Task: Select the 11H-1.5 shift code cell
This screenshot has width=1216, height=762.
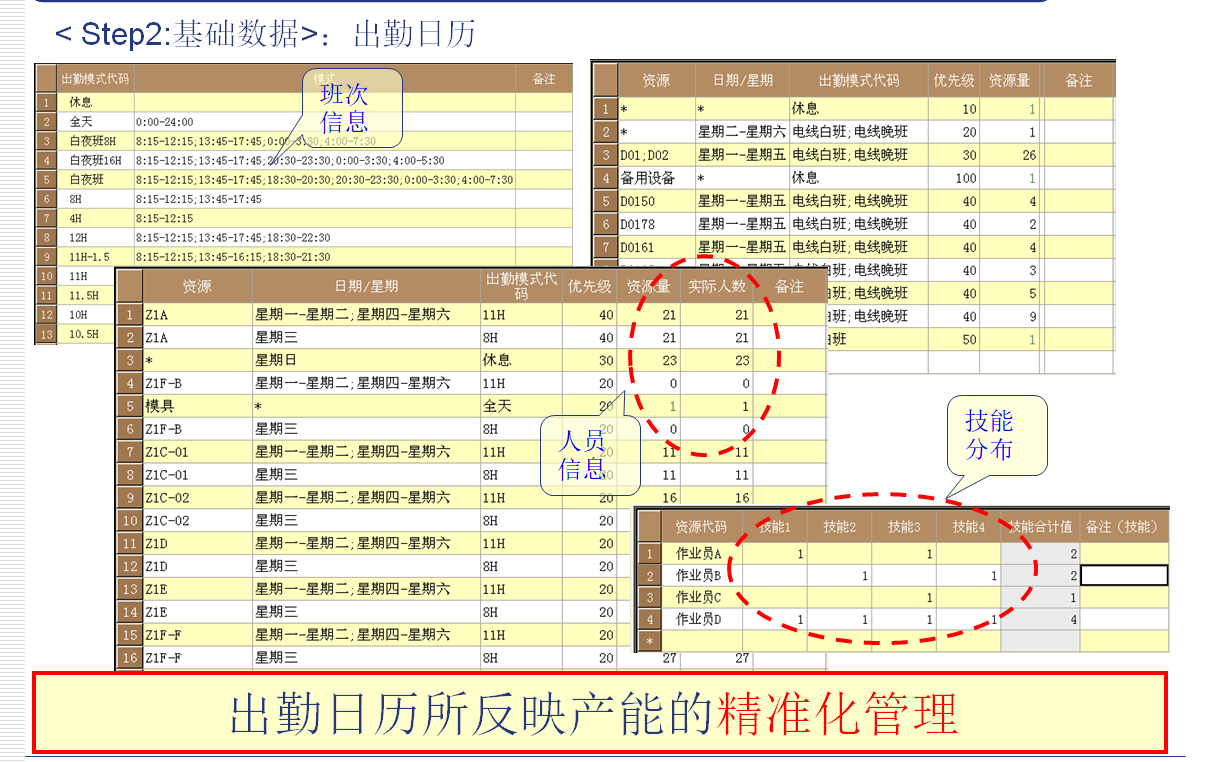Action: [91, 256]
